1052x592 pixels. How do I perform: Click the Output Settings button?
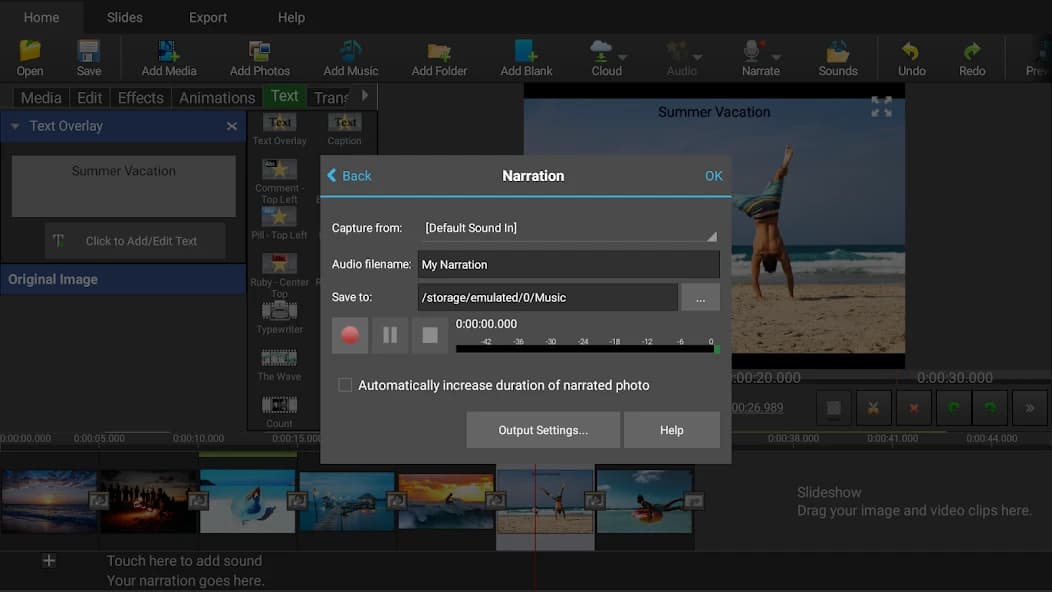click(x=543, y=430)
